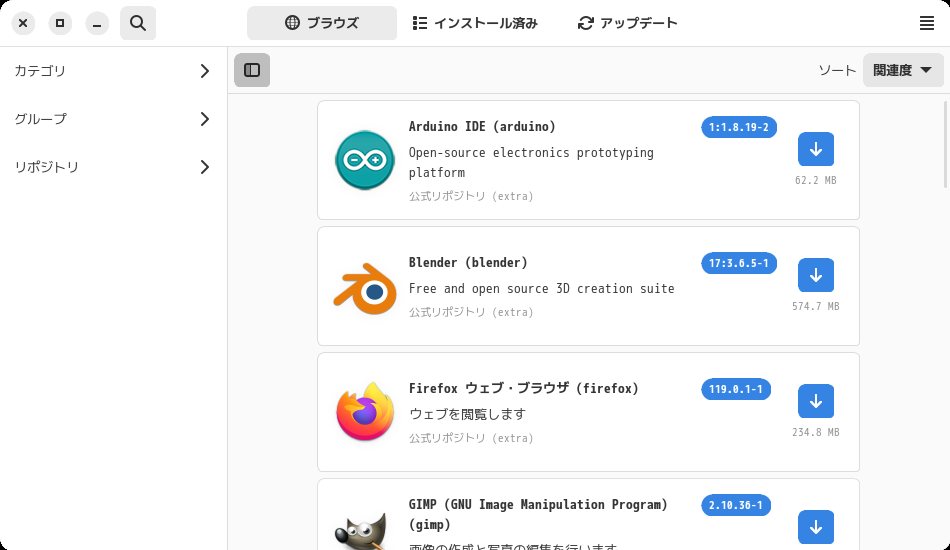The image size is (950, 550).
Task: Switch to the インストール済み tab
Action: pyautogui.click(x=475, y=23)
